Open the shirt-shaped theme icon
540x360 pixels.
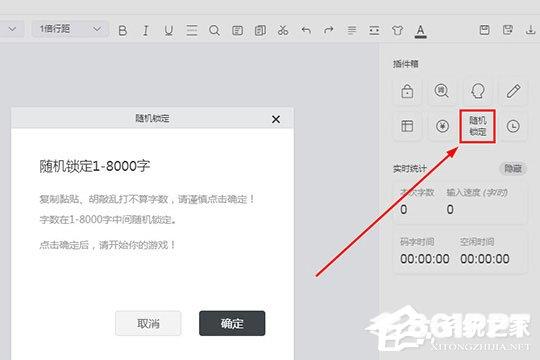tap(397, 30)
